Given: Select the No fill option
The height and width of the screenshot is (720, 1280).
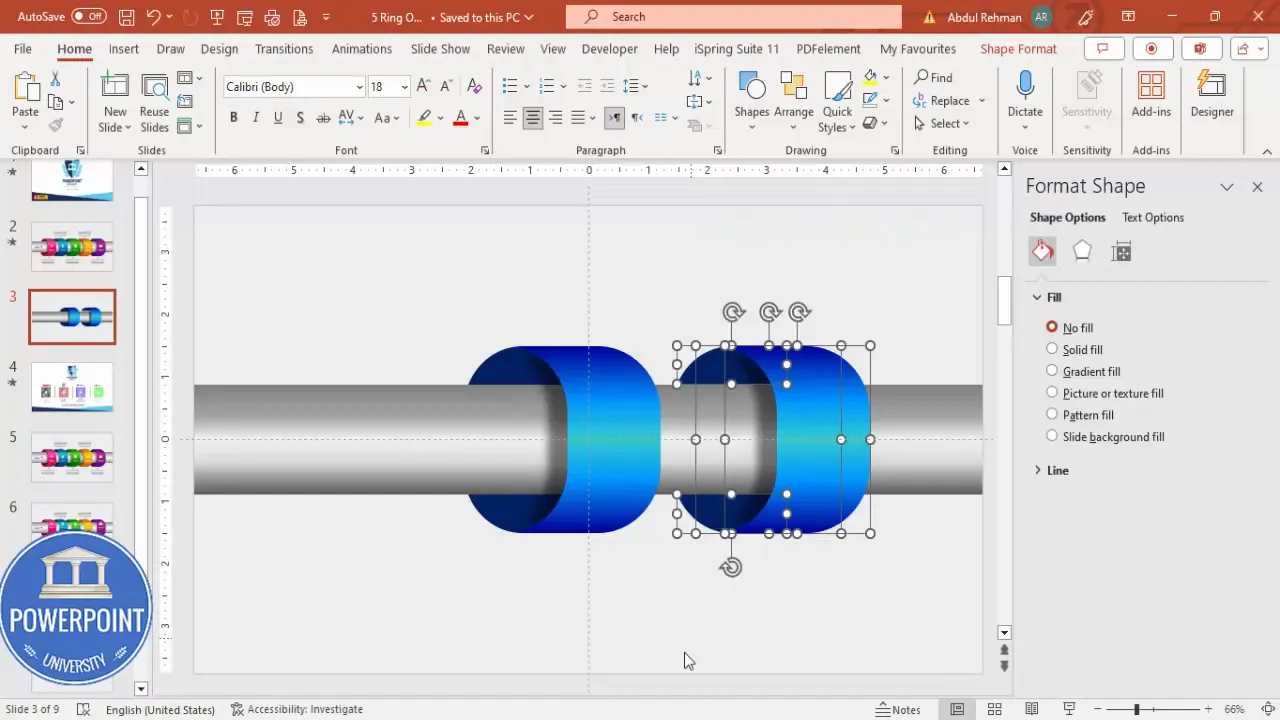Looking at the screenshot, I should (1069, 327).
